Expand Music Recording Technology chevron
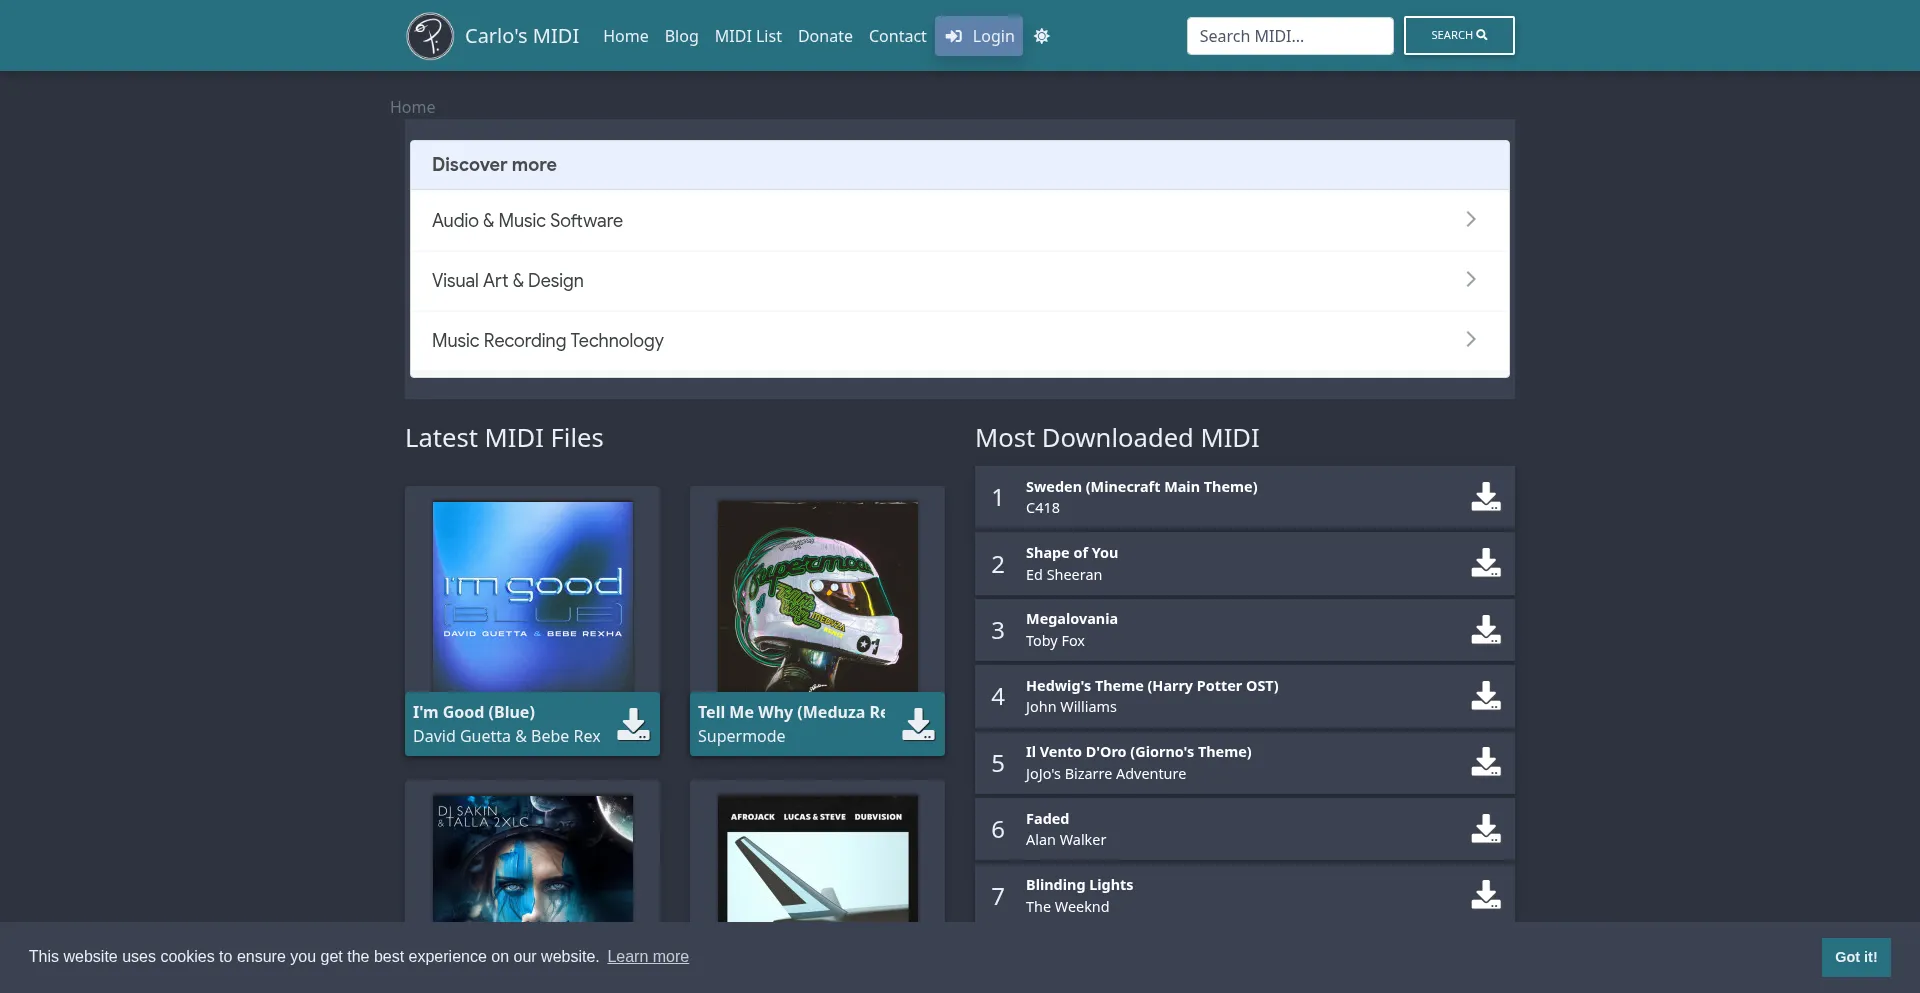This screenshot has height=993, width=1920. click(x=1471, y=339)
